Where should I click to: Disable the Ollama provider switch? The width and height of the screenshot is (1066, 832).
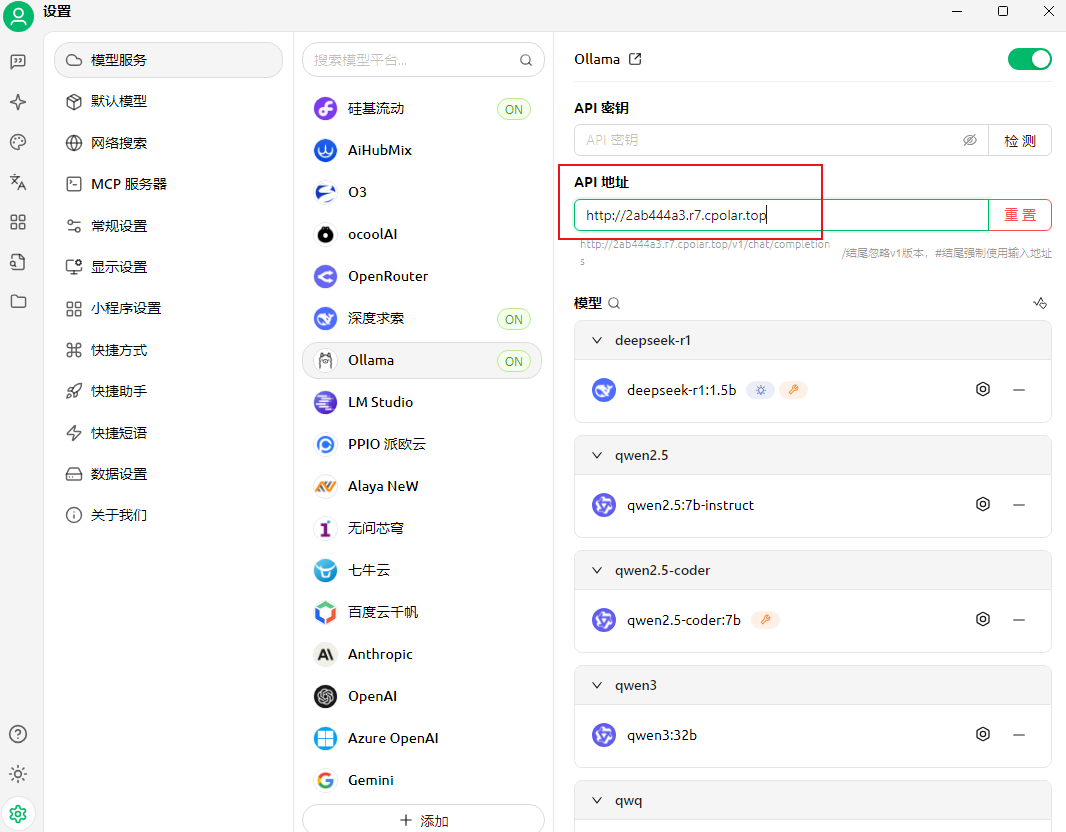pos(1029,59)
